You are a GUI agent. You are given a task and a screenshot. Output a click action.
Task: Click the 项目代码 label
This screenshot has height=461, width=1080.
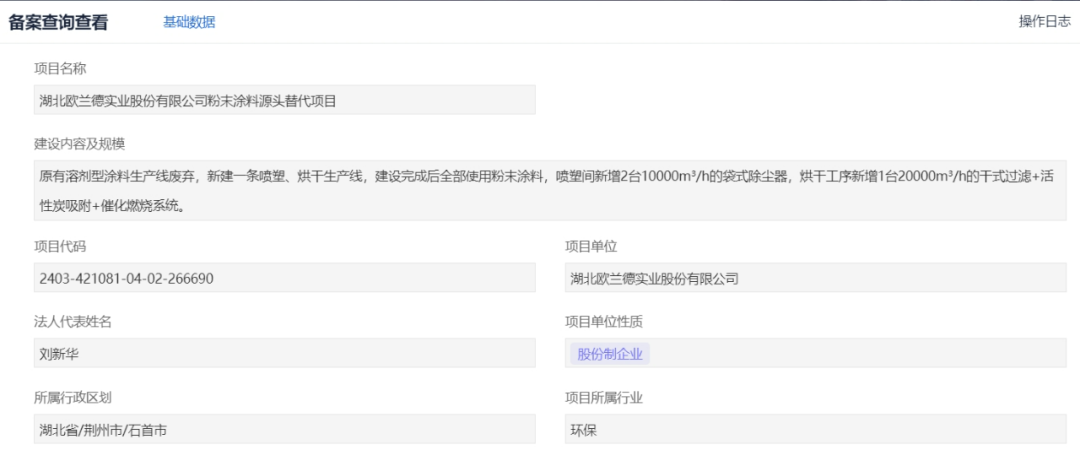[60, 247]
